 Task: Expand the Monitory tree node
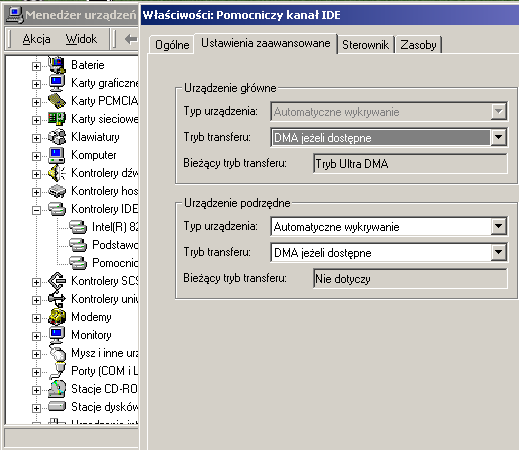(x=36, y=336)
